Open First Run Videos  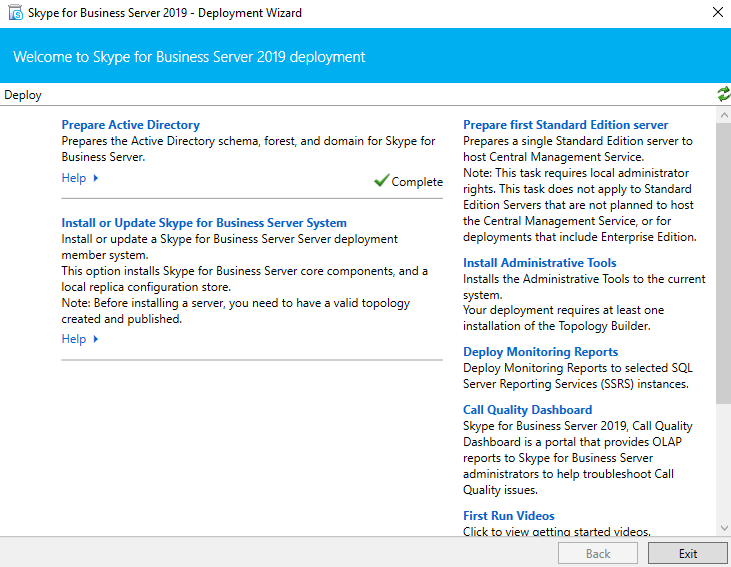click(509, 516)
